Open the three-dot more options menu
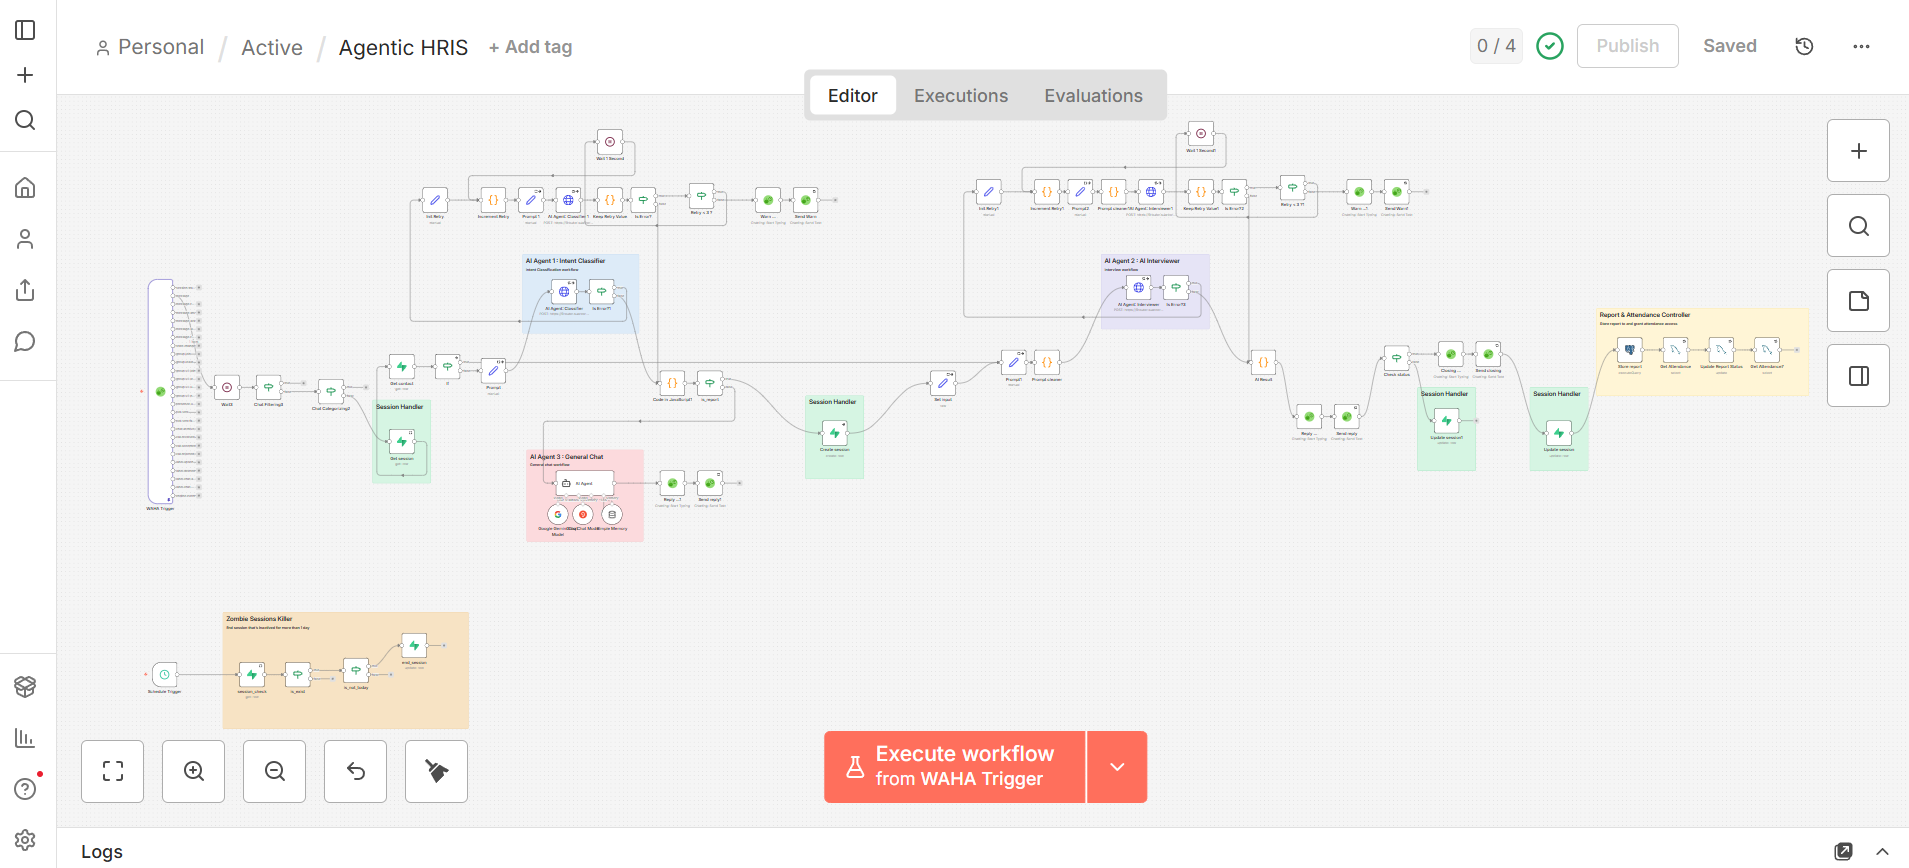Image resolution: width=1909 pixels, height=868 pixels. click(1861, 46)
